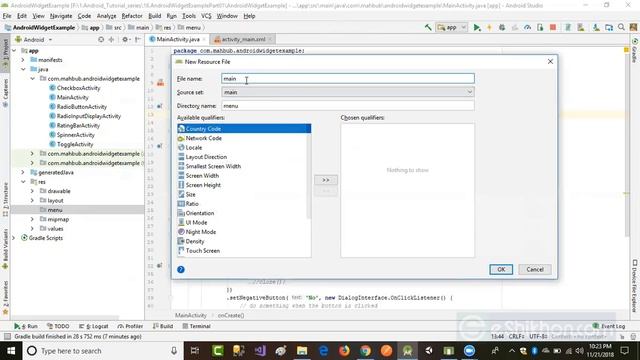Expand the manifests folder
Viewport: 640px width, 360px height.
[23, 60]
